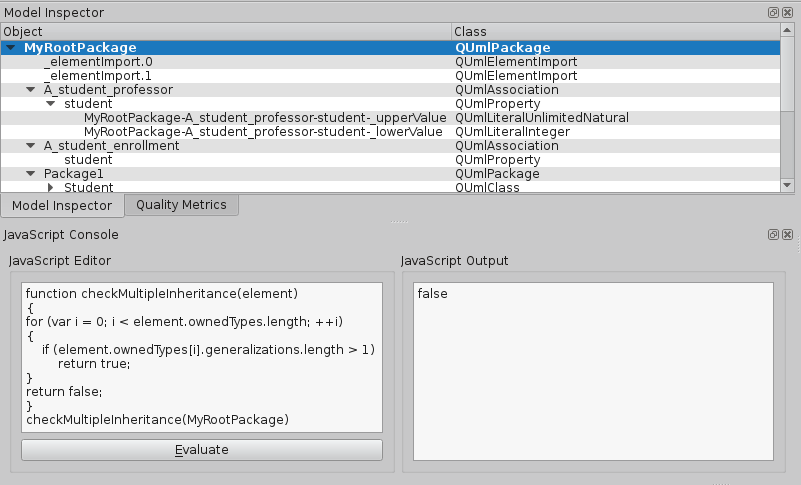
Task: Select the A_student_enrollment row
Action: click(x=390, y=146)
